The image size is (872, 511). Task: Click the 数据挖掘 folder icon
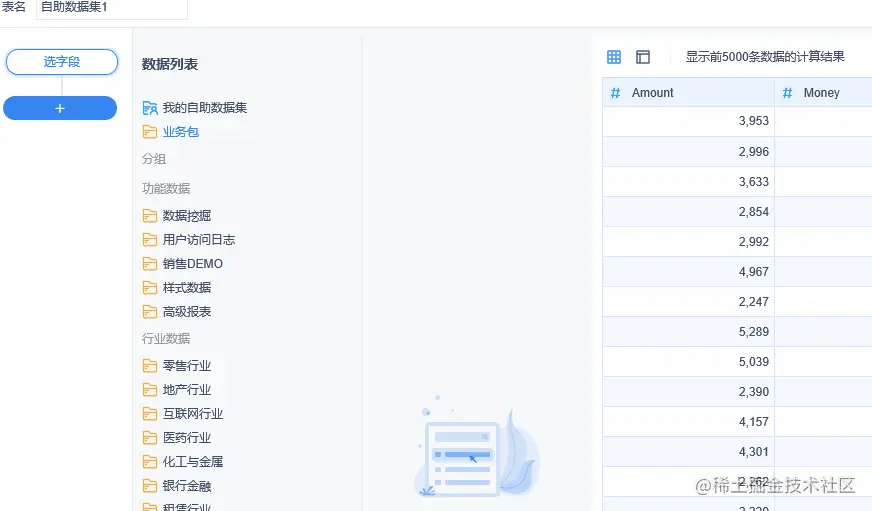pos(150,216)
